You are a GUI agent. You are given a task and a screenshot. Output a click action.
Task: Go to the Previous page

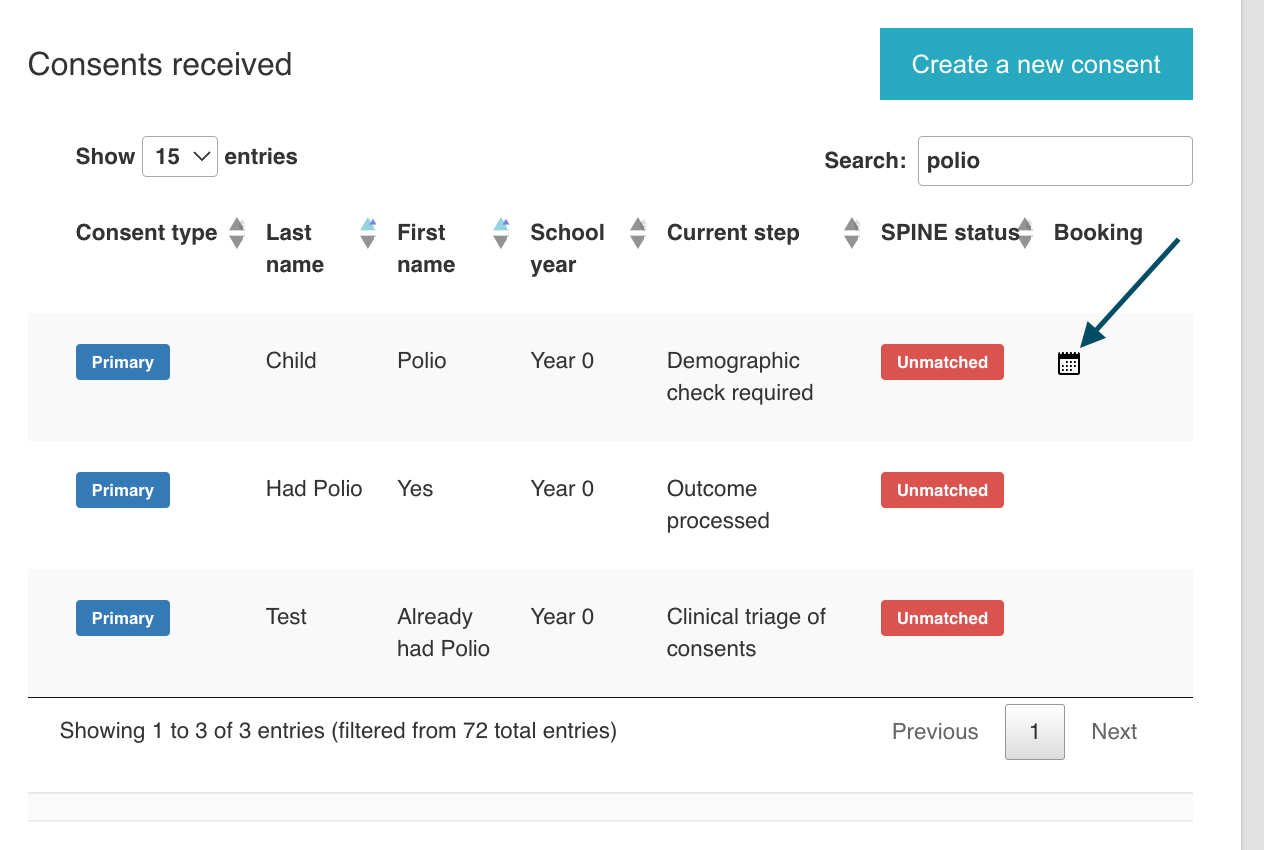(x=934, y=732)
